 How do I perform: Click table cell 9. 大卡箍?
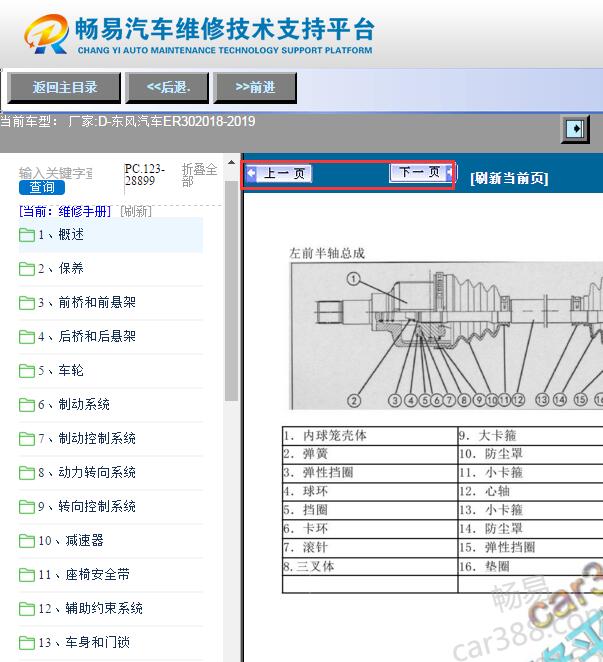531,436
